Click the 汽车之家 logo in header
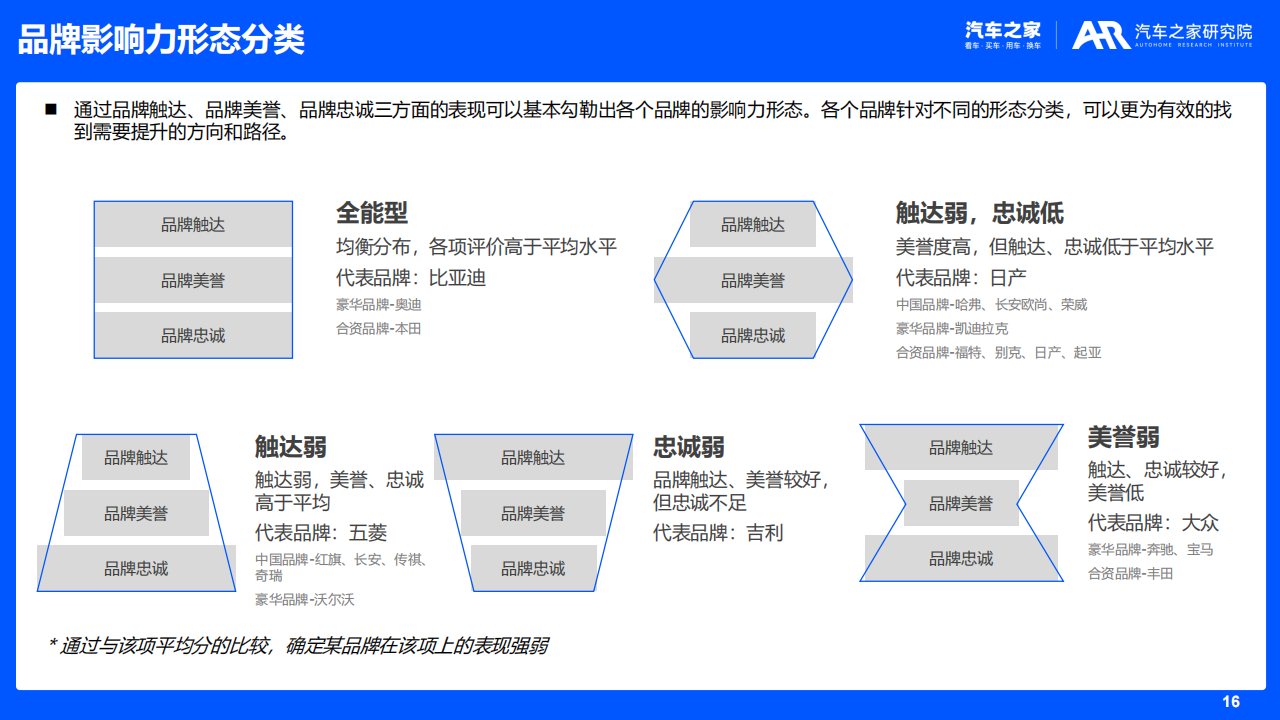The image size is (1280, 720). (x=1003, y=35)
